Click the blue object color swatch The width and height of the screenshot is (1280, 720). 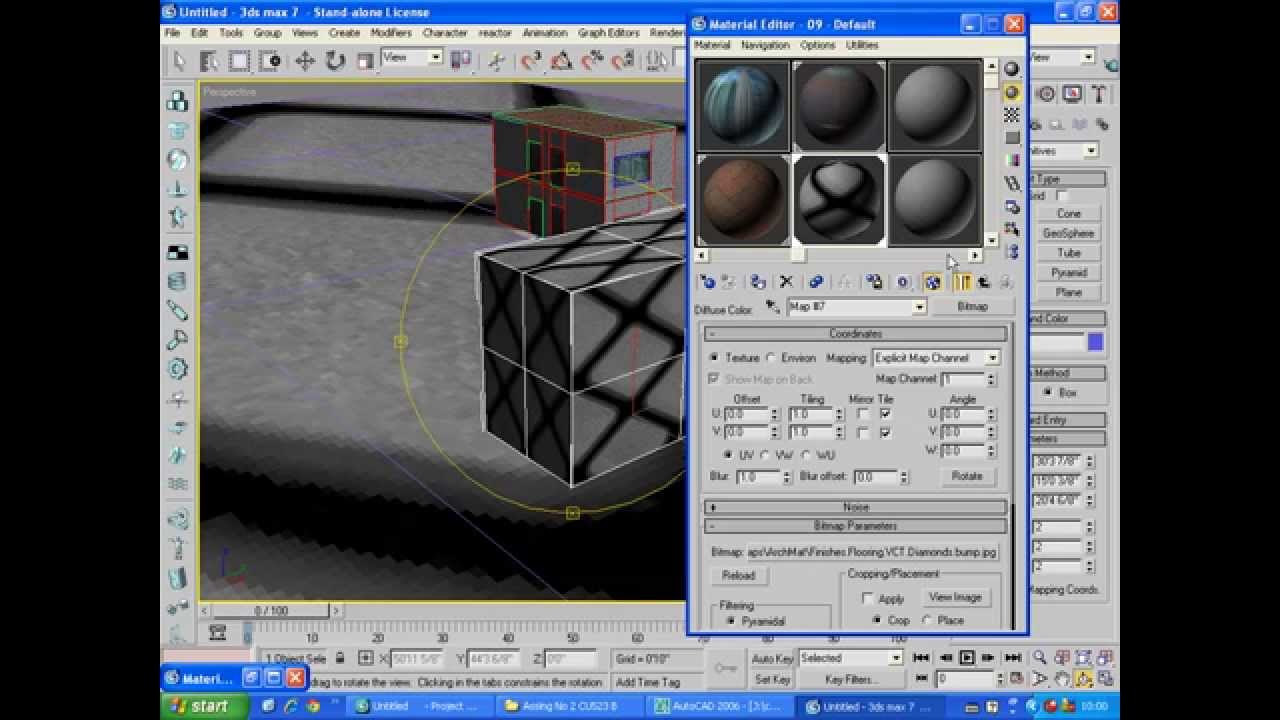point(1095,342)
